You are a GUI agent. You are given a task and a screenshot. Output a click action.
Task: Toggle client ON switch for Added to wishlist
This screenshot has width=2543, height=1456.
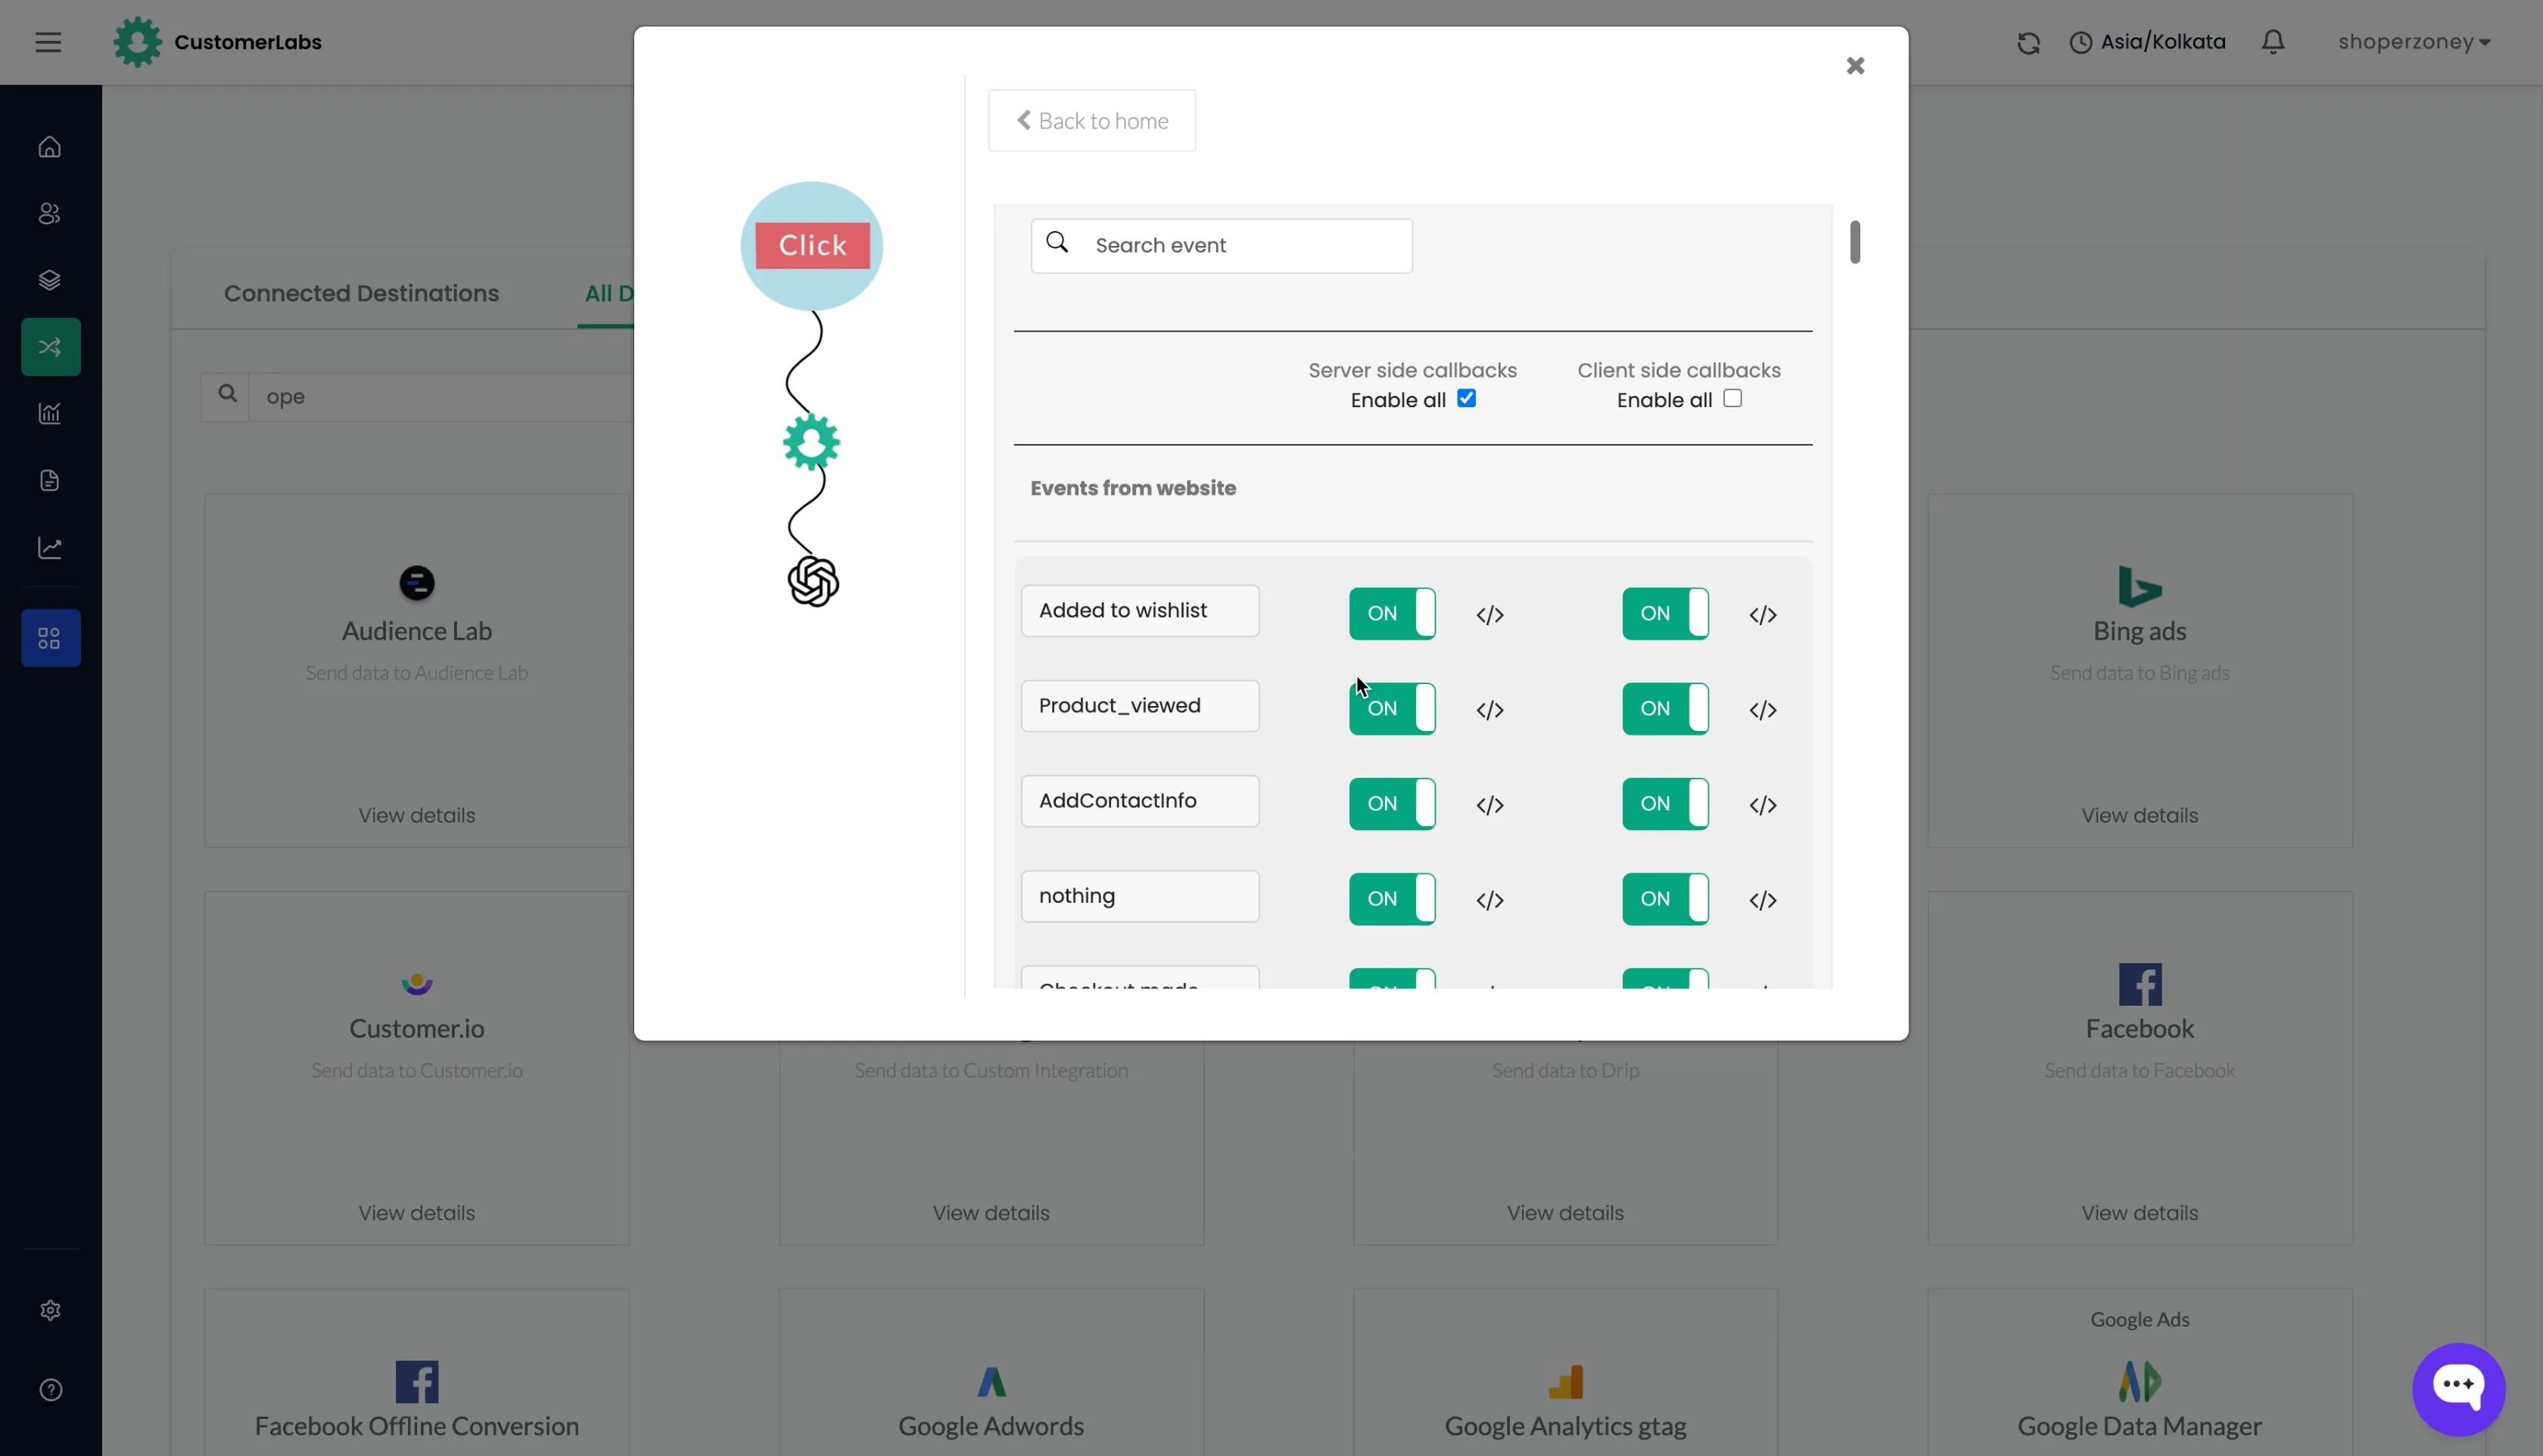[1665, 613]
